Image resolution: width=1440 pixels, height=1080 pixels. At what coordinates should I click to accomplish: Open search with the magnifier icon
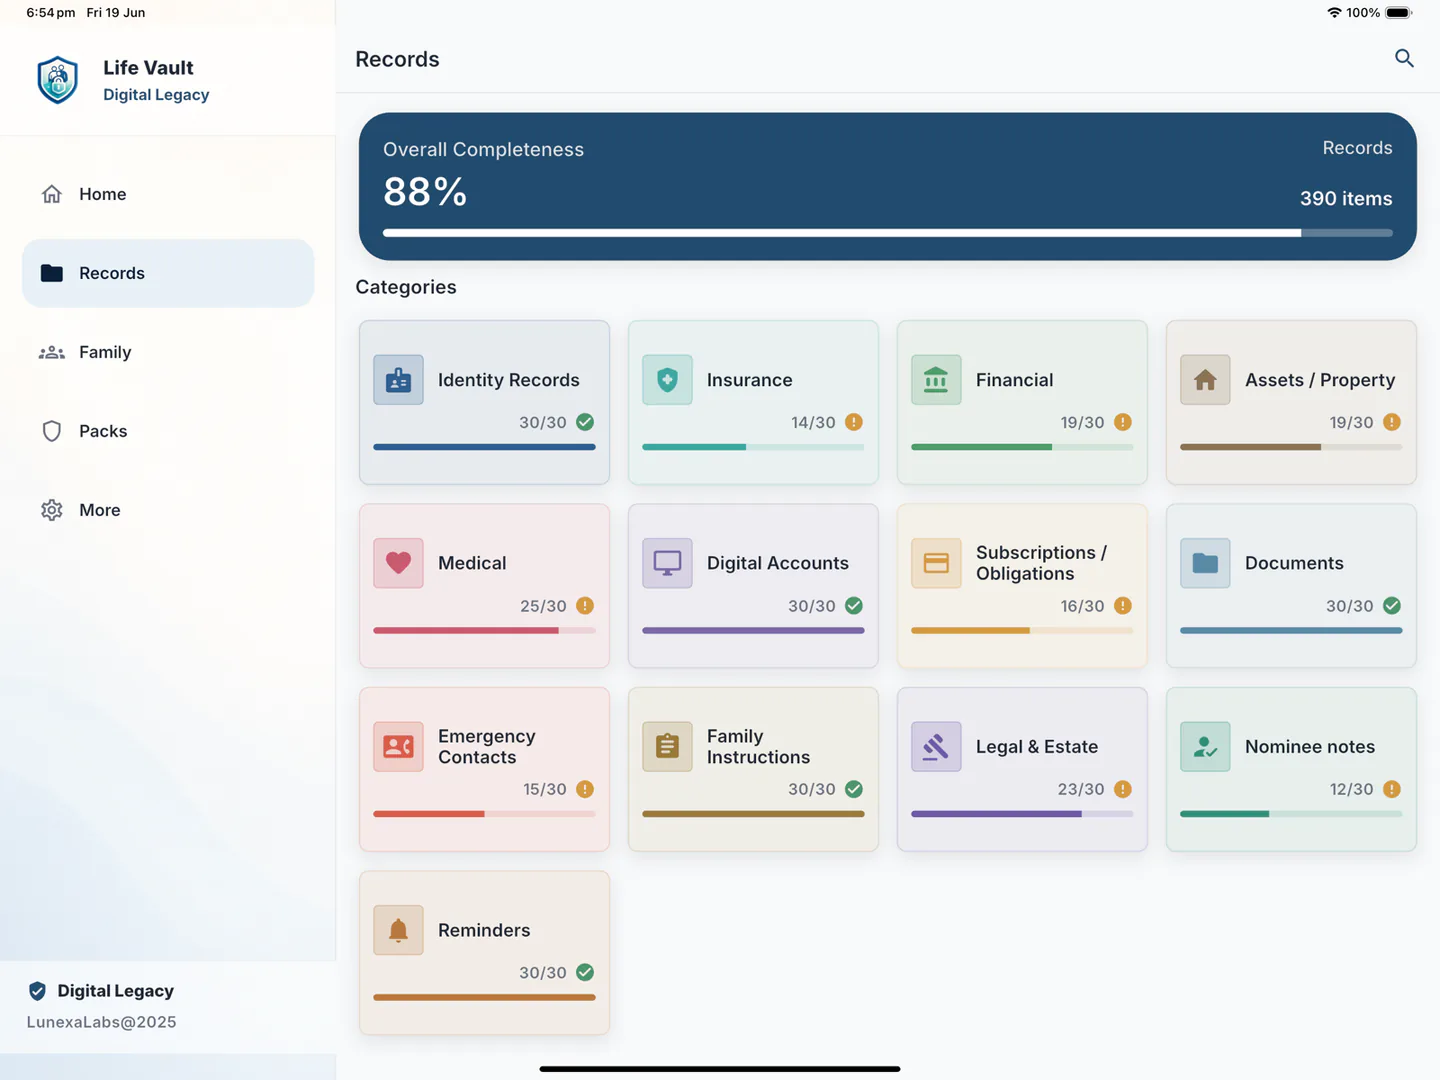1404,59
